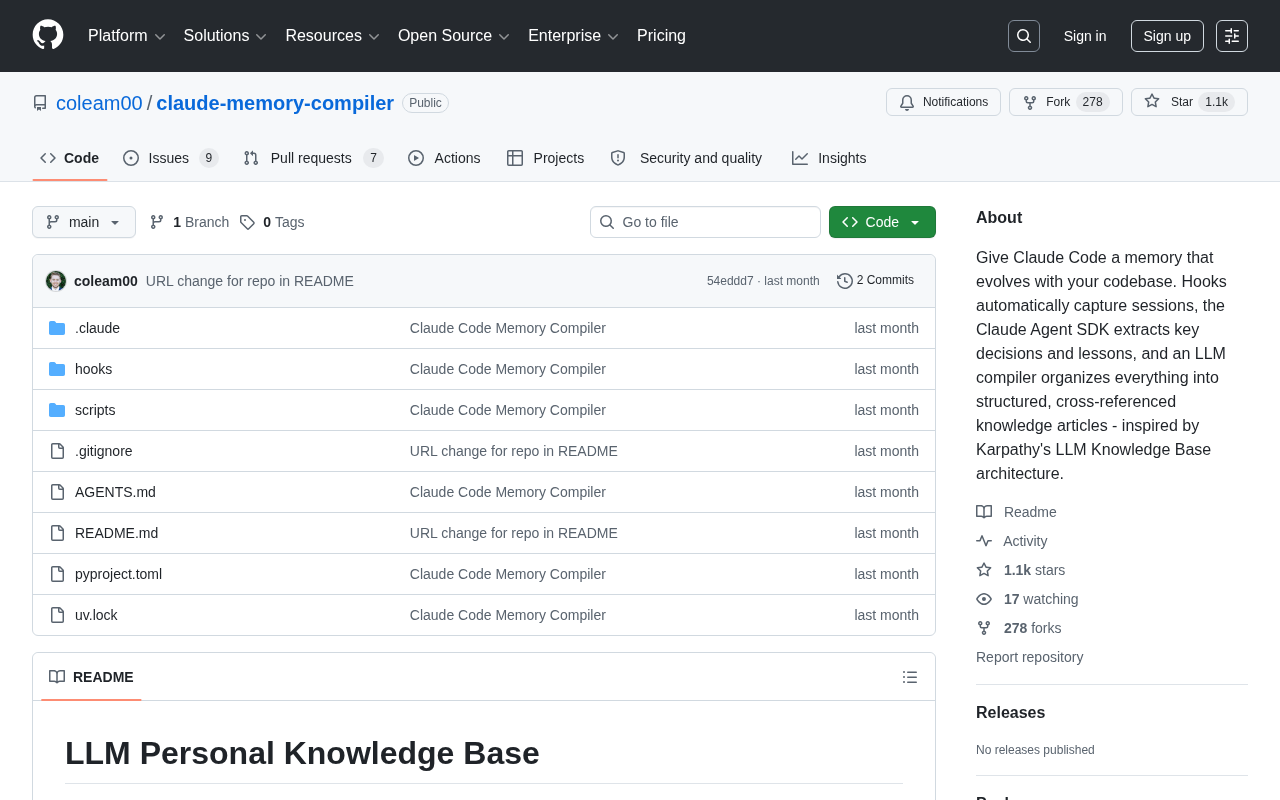The height and width of the screenshot is (800, 1280).
Task: Open the coleam00 owner link
Action: [x=99, y=103]
